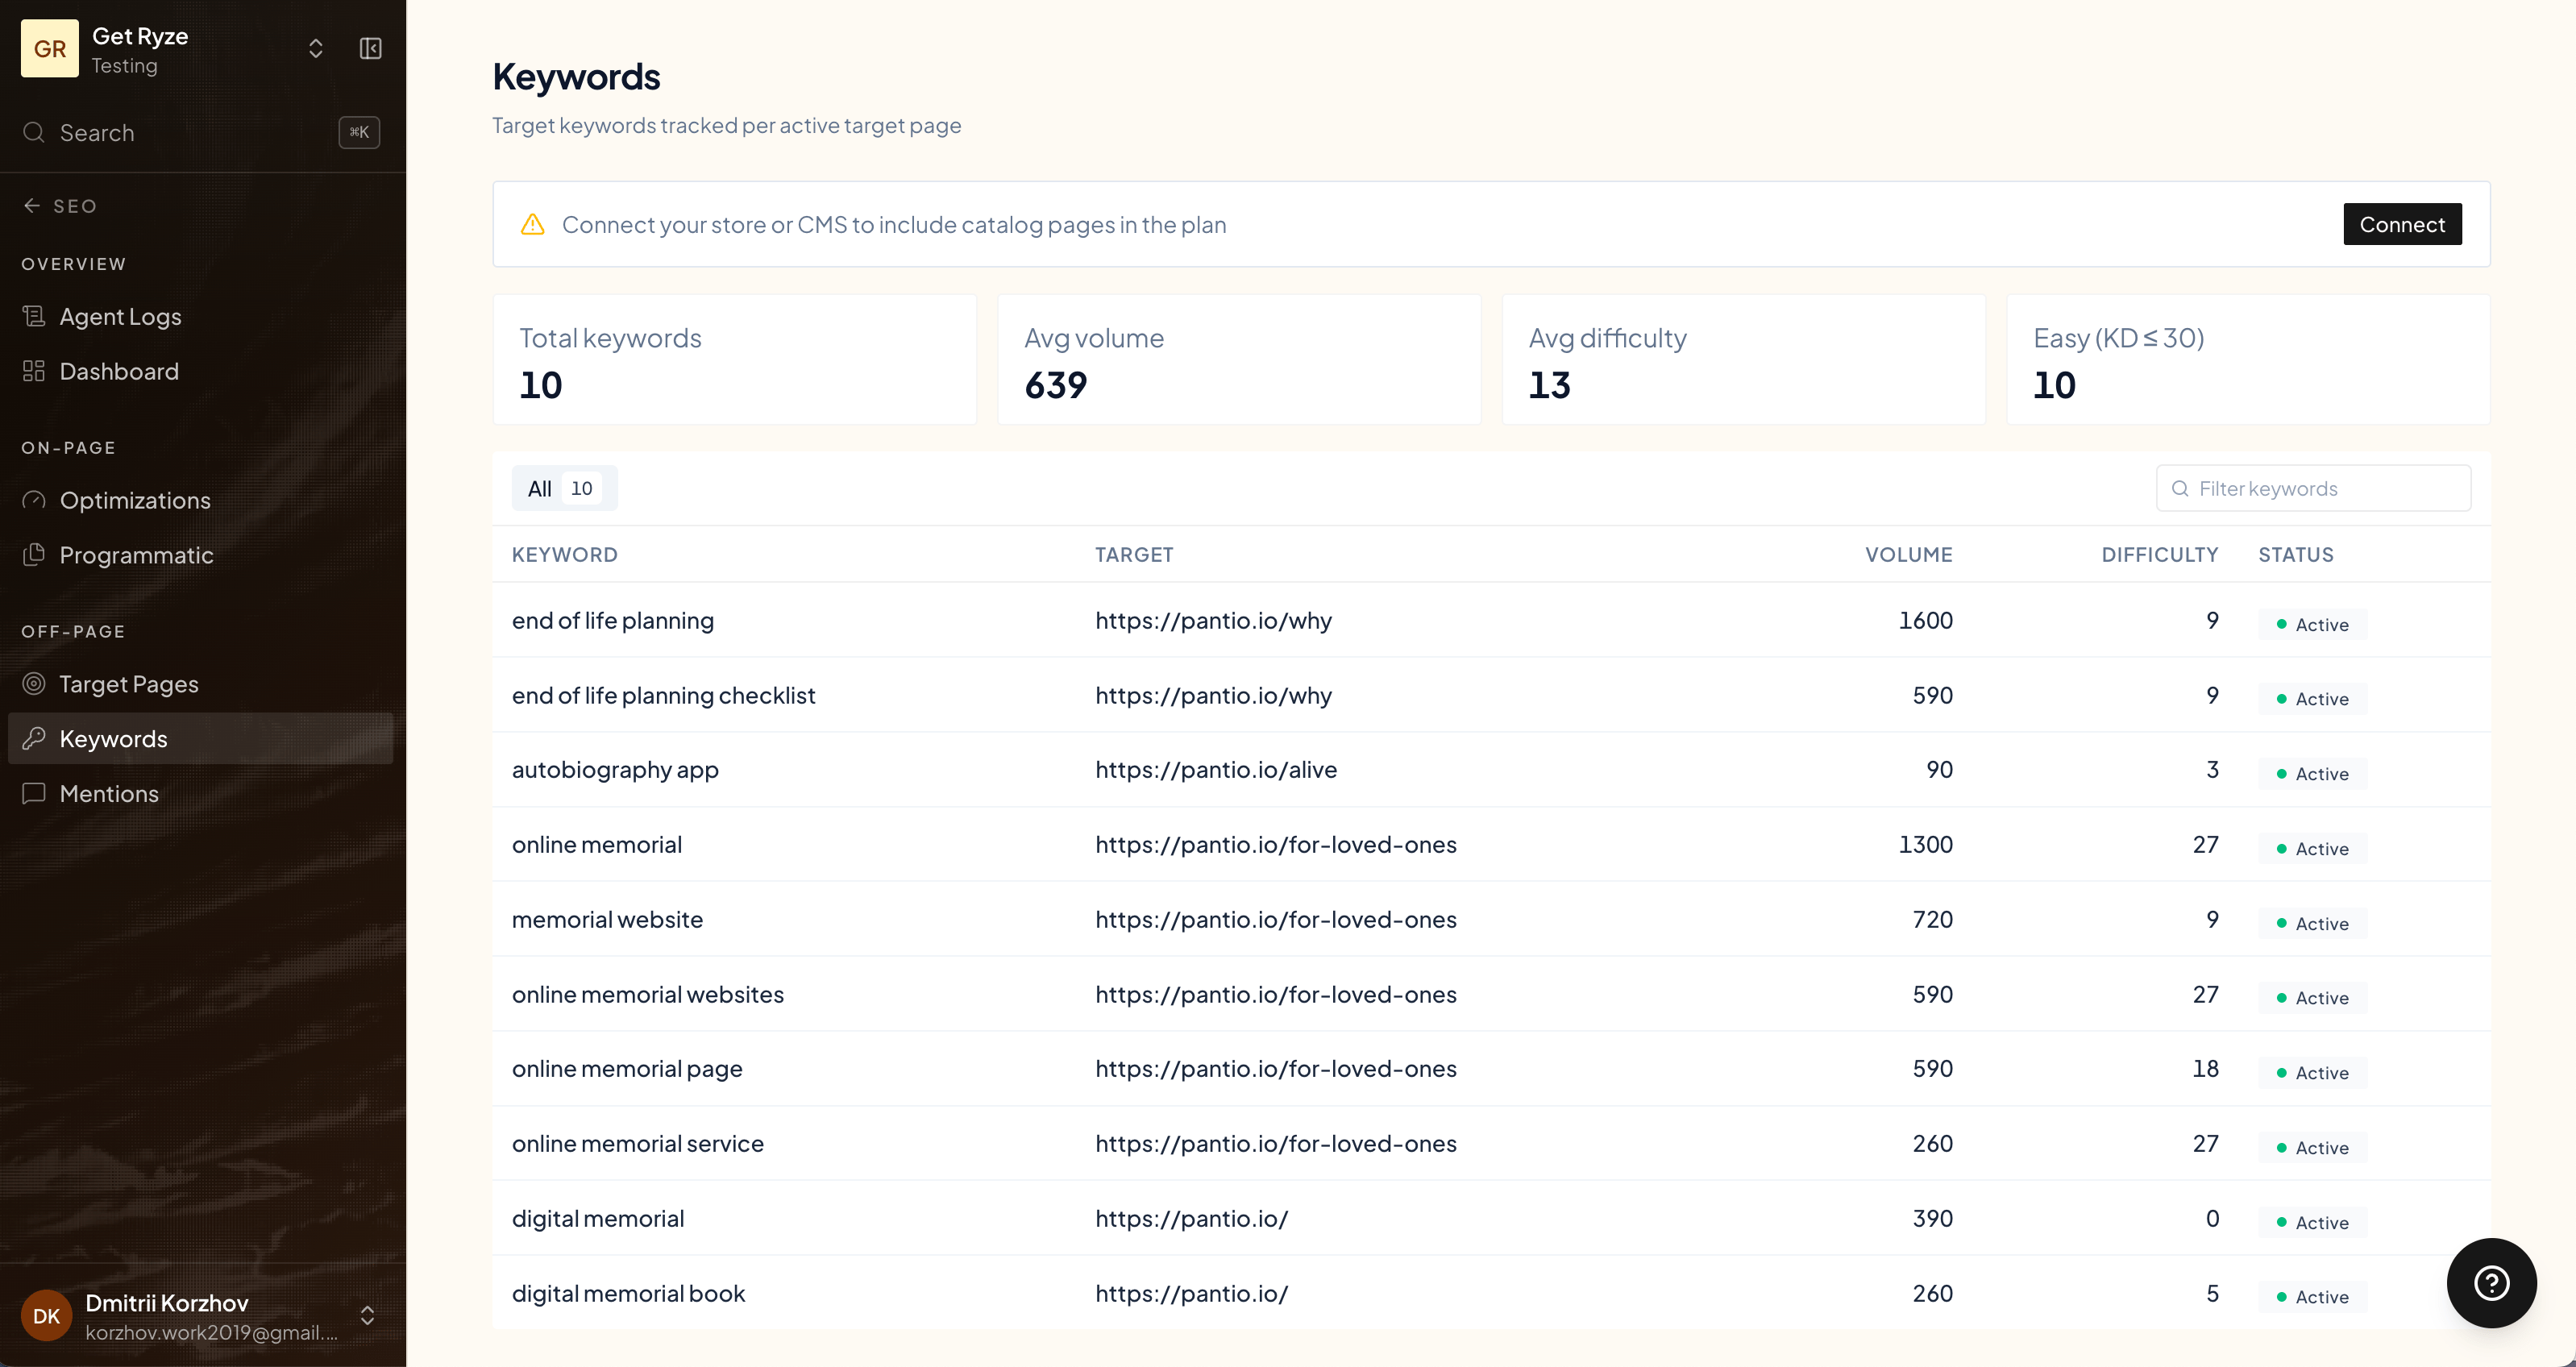2576x1367 pixels.
Task: Go back using the SEO arrow
Action: (x=32, y=205)
